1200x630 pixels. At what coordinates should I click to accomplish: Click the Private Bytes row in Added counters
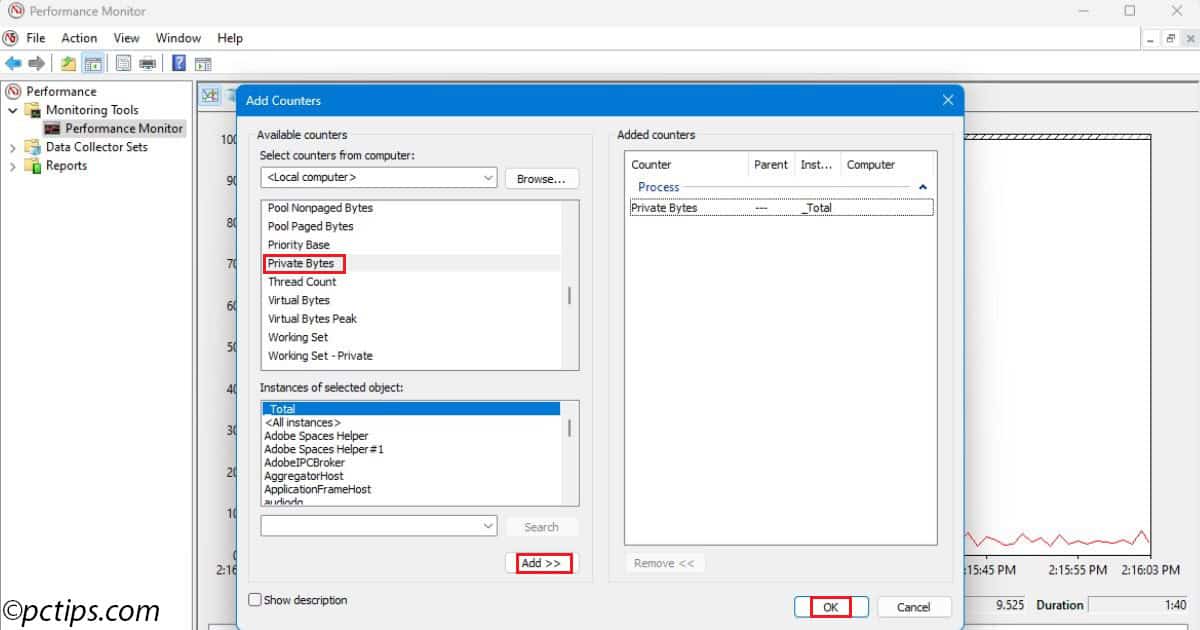coord(781,208)
